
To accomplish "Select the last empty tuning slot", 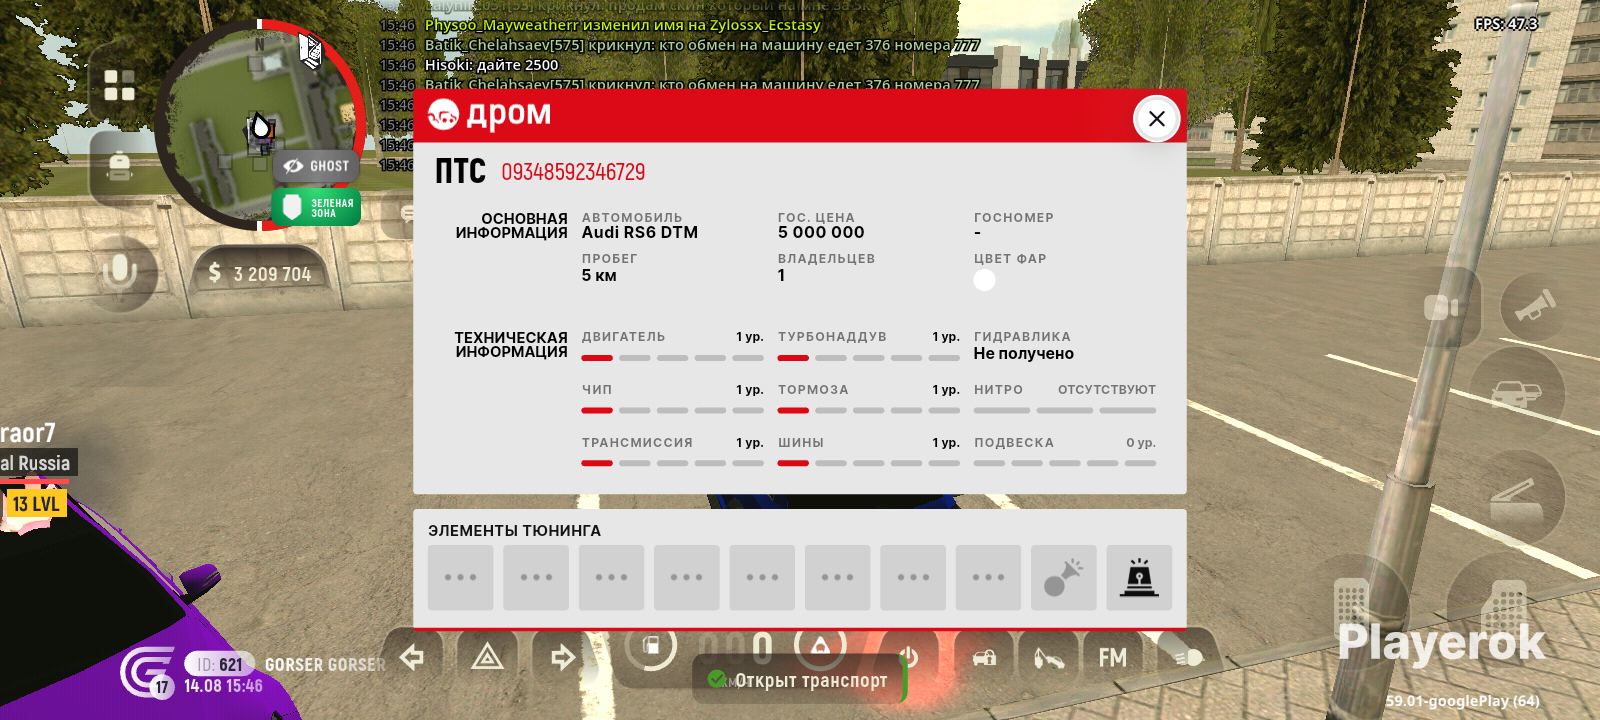I will tap(988, 577).
